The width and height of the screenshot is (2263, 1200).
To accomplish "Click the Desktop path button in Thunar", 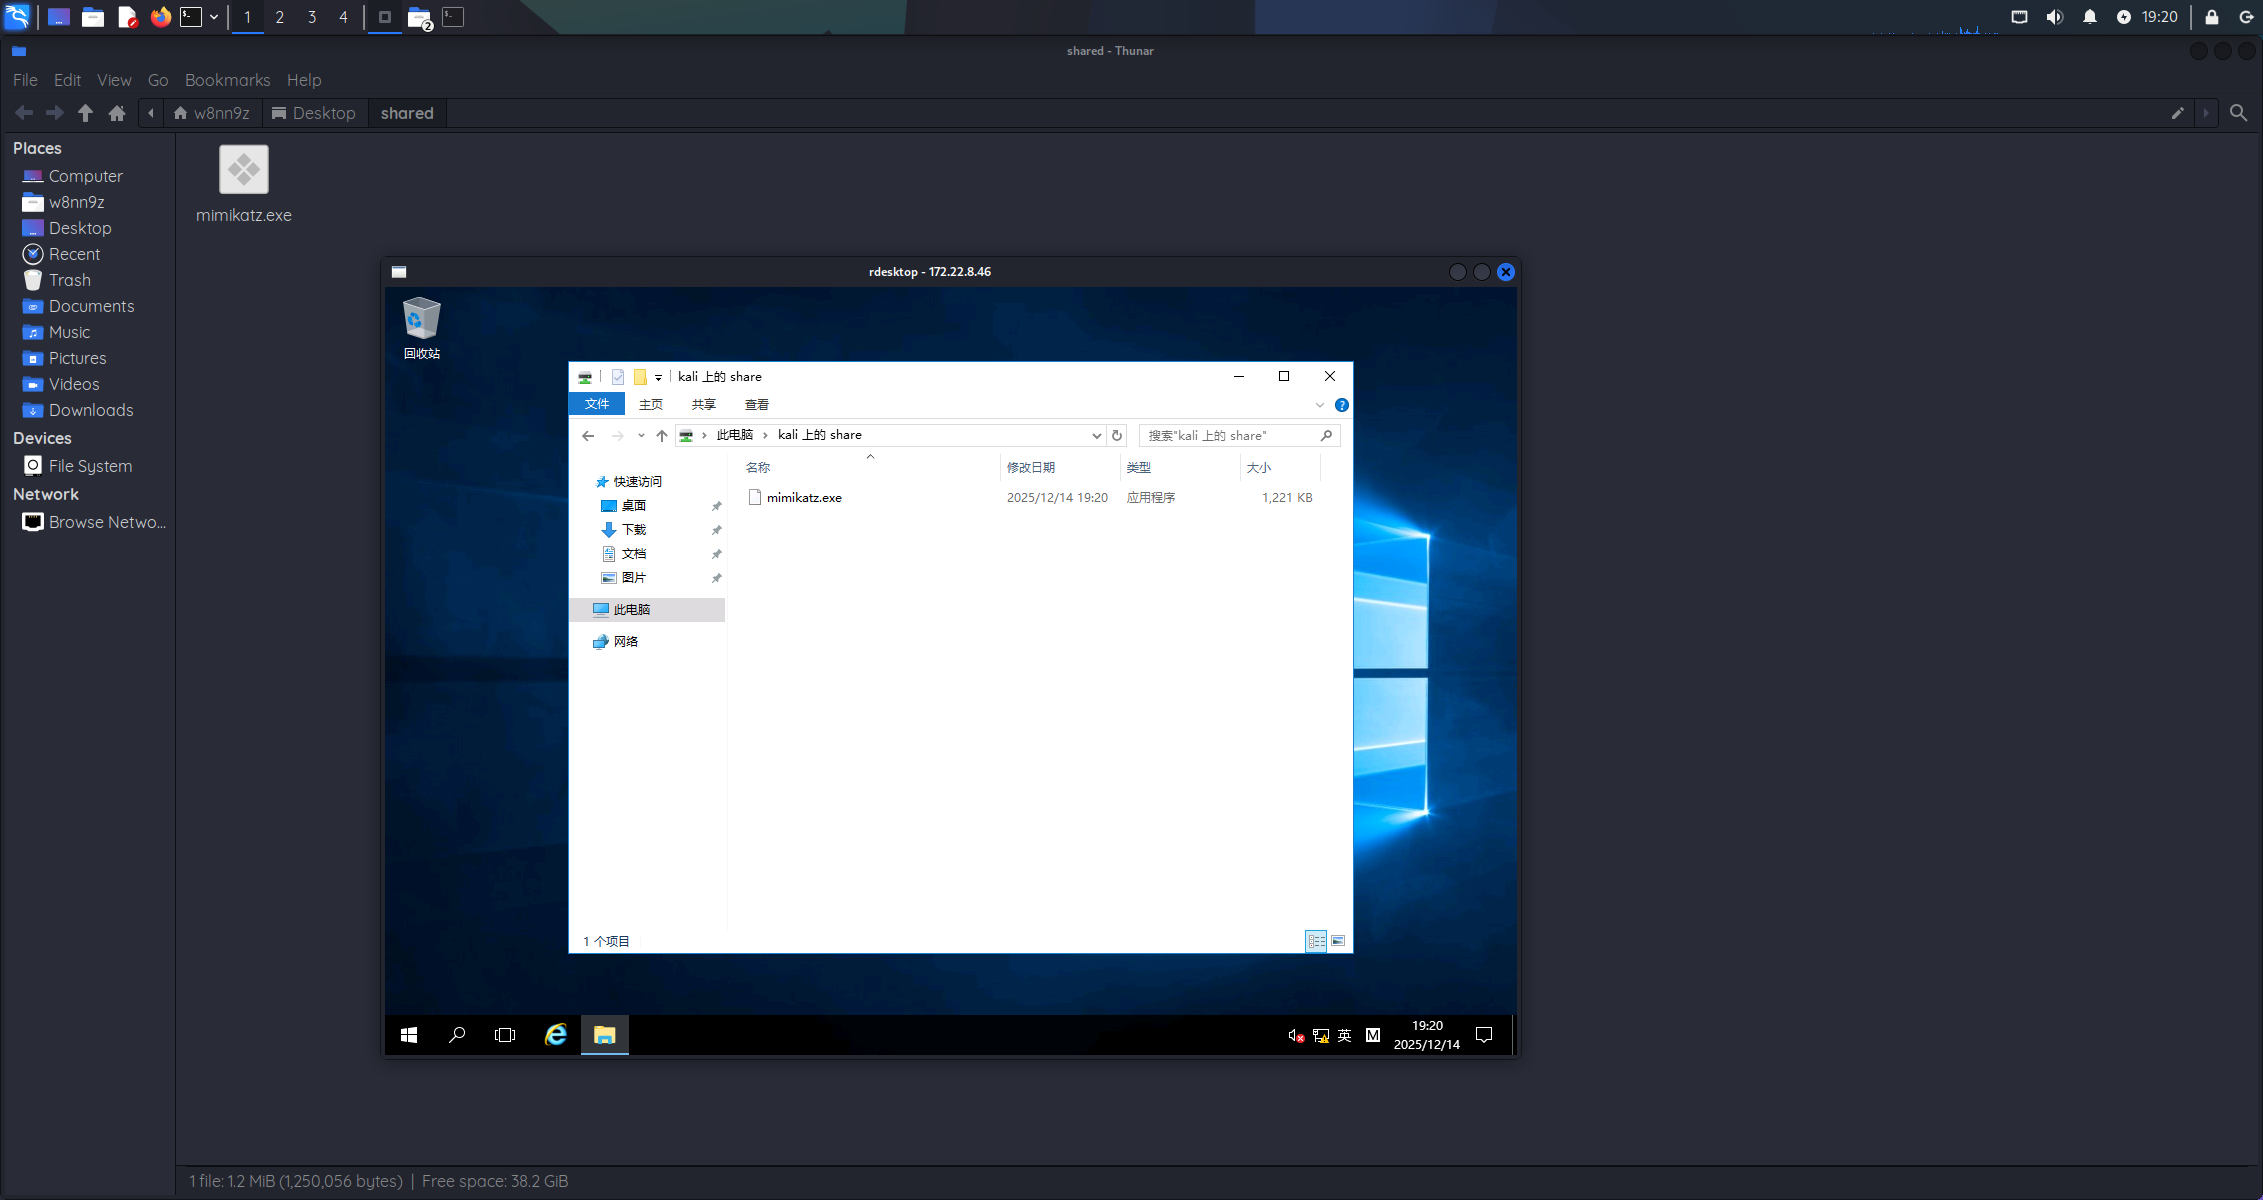I will pyautogui.click(x=314, y=113).
